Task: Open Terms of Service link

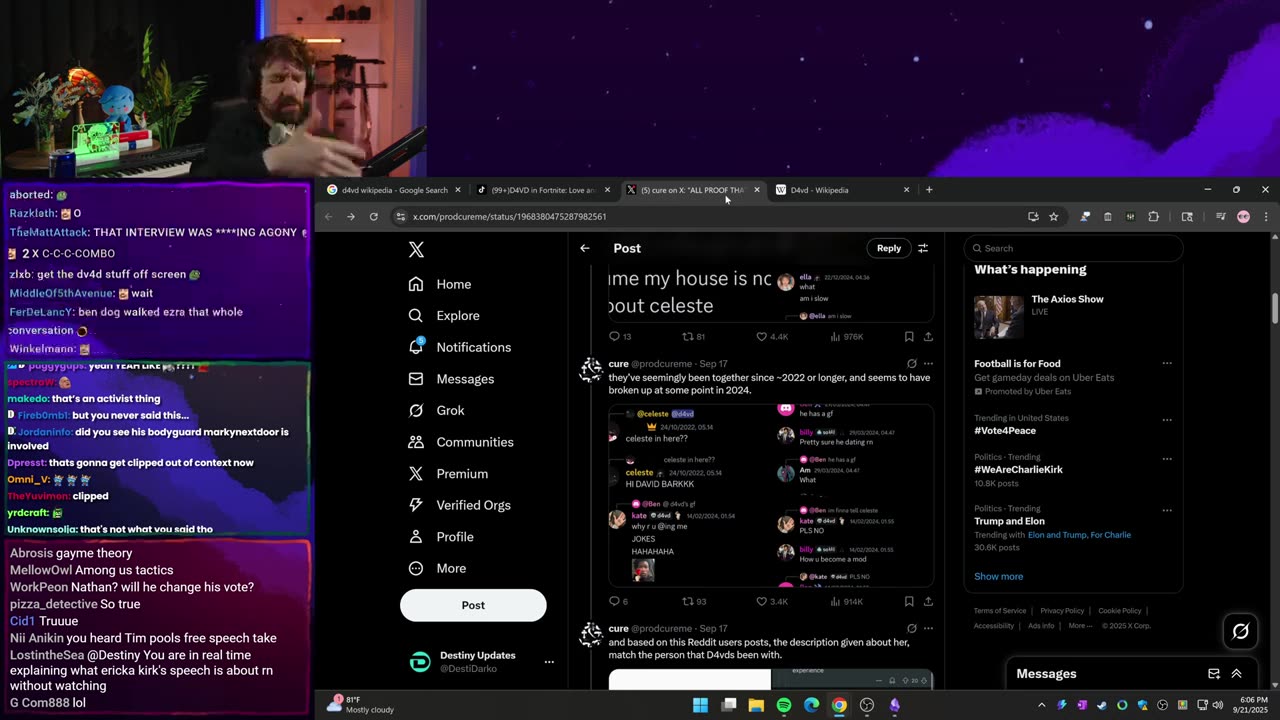Action: coord(1000,611)
